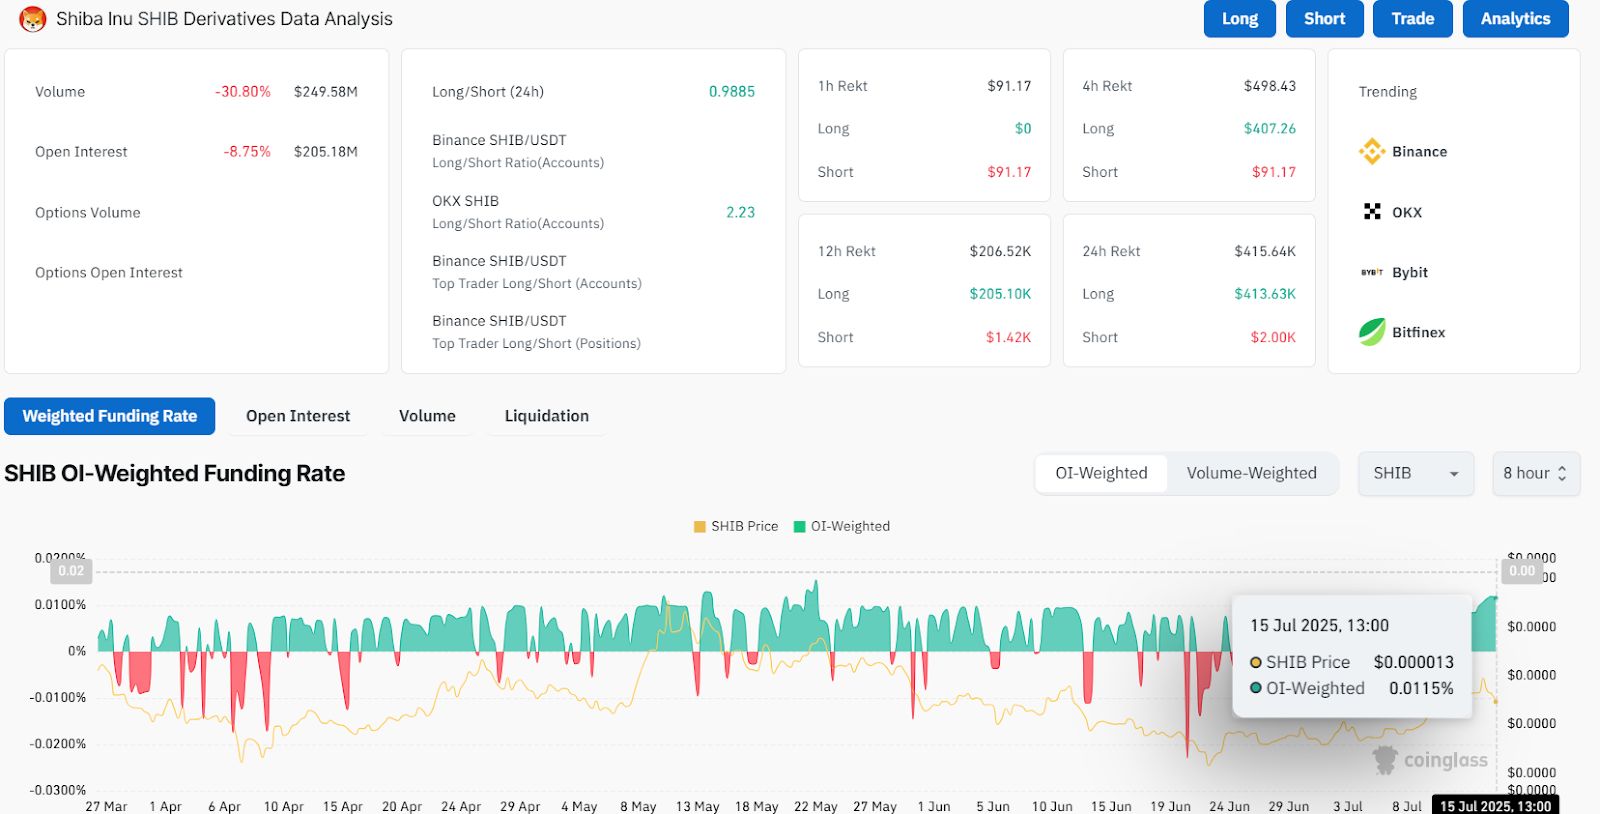This screenshot has width=1600, height=814.
Task: Click the 0.02 left axis marker
Action: coord(71,571)
